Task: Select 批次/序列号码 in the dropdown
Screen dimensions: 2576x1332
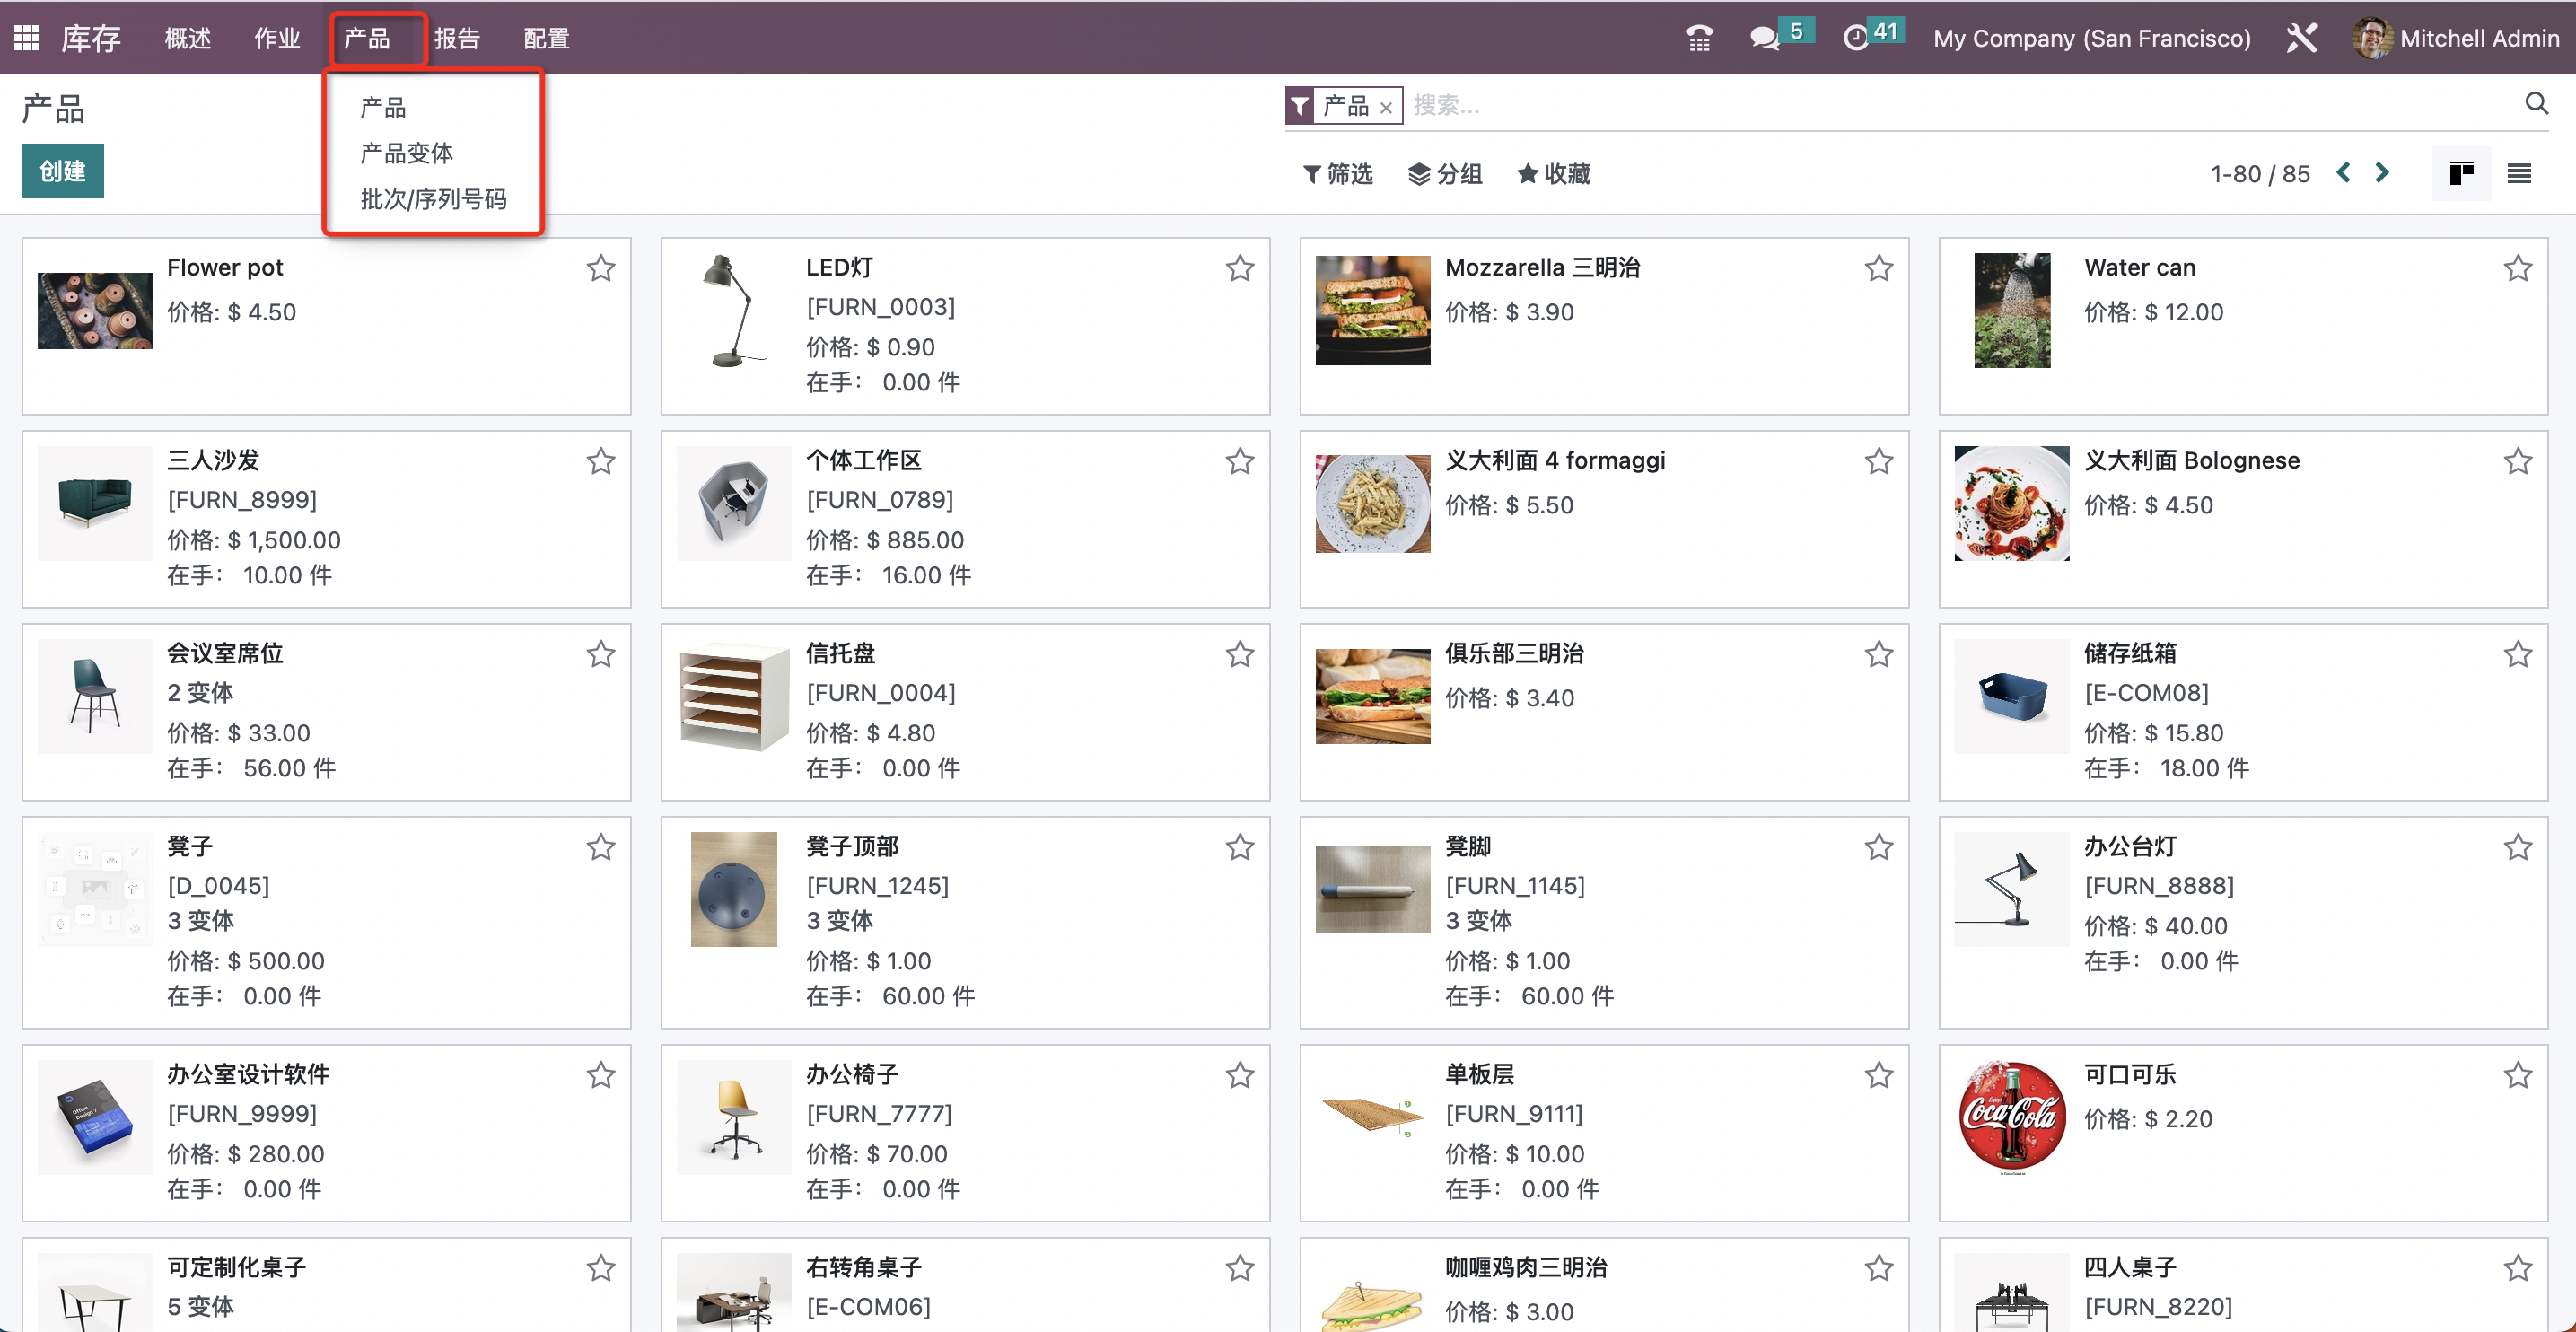Action: (x=433, y=199)
